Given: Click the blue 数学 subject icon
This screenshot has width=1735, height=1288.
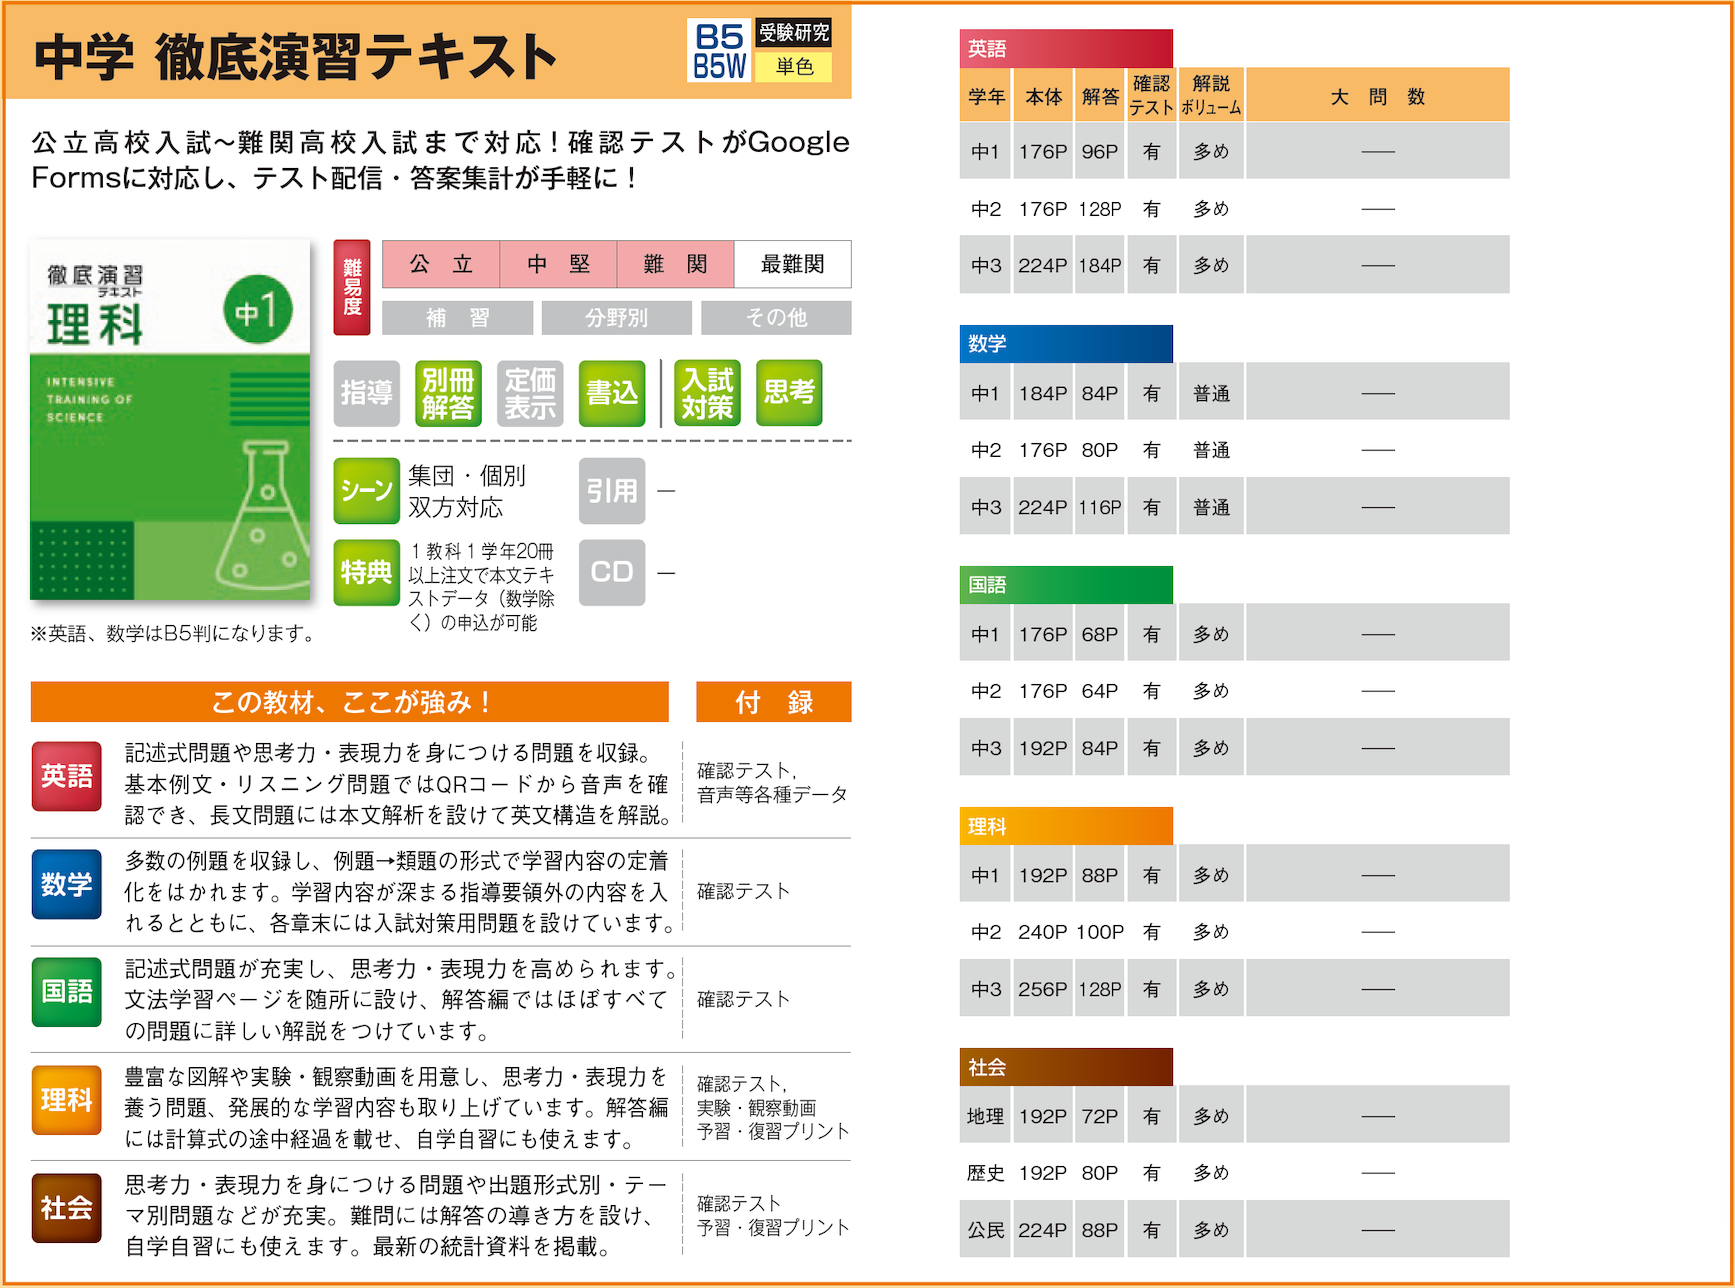Looking at the screenshot, I should coord(66,884).
